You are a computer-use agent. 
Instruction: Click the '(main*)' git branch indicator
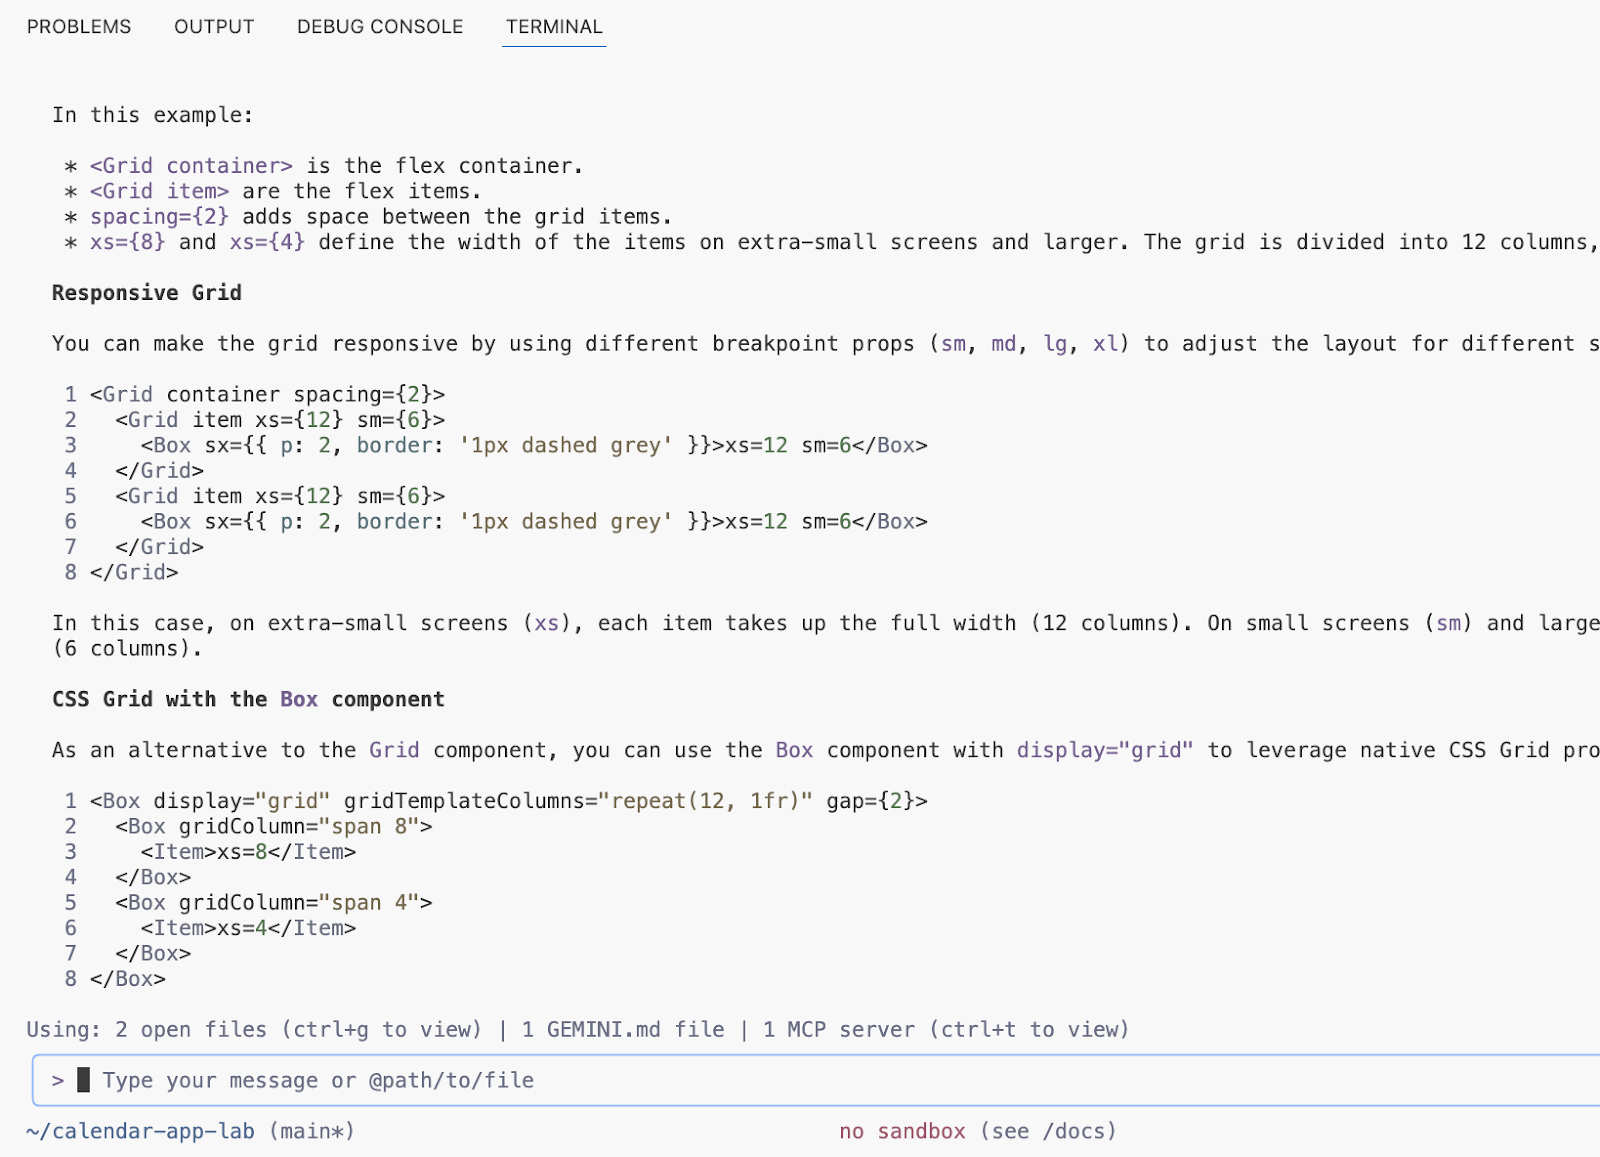coord(311,1131)
